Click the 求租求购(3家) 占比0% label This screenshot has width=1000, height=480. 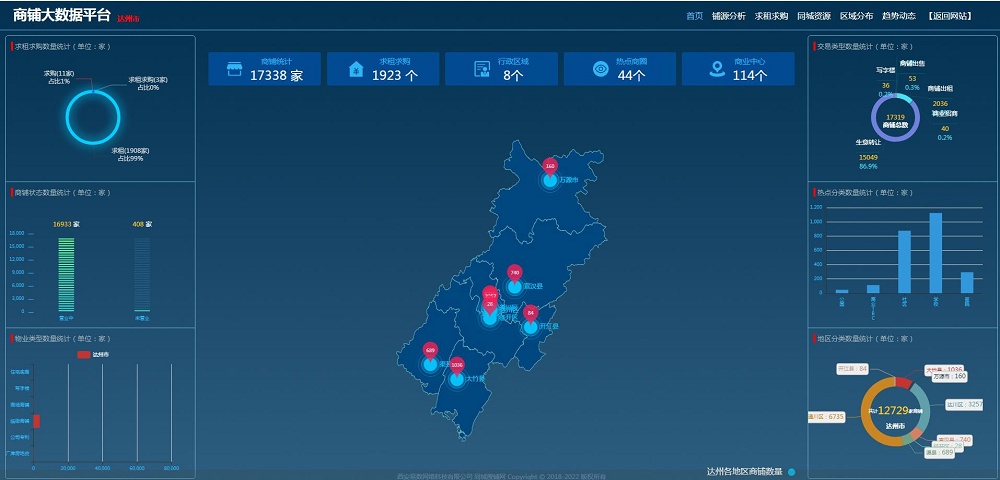coord(148,84)
